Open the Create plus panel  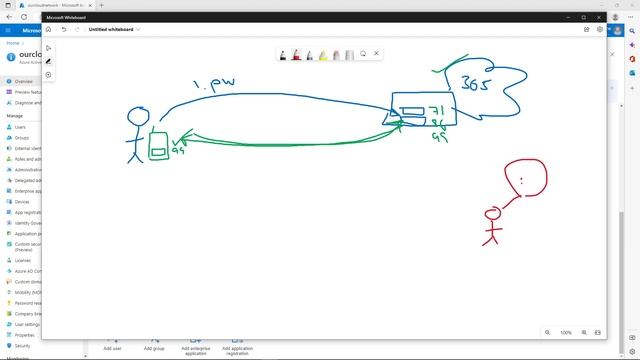coord(49,75)
